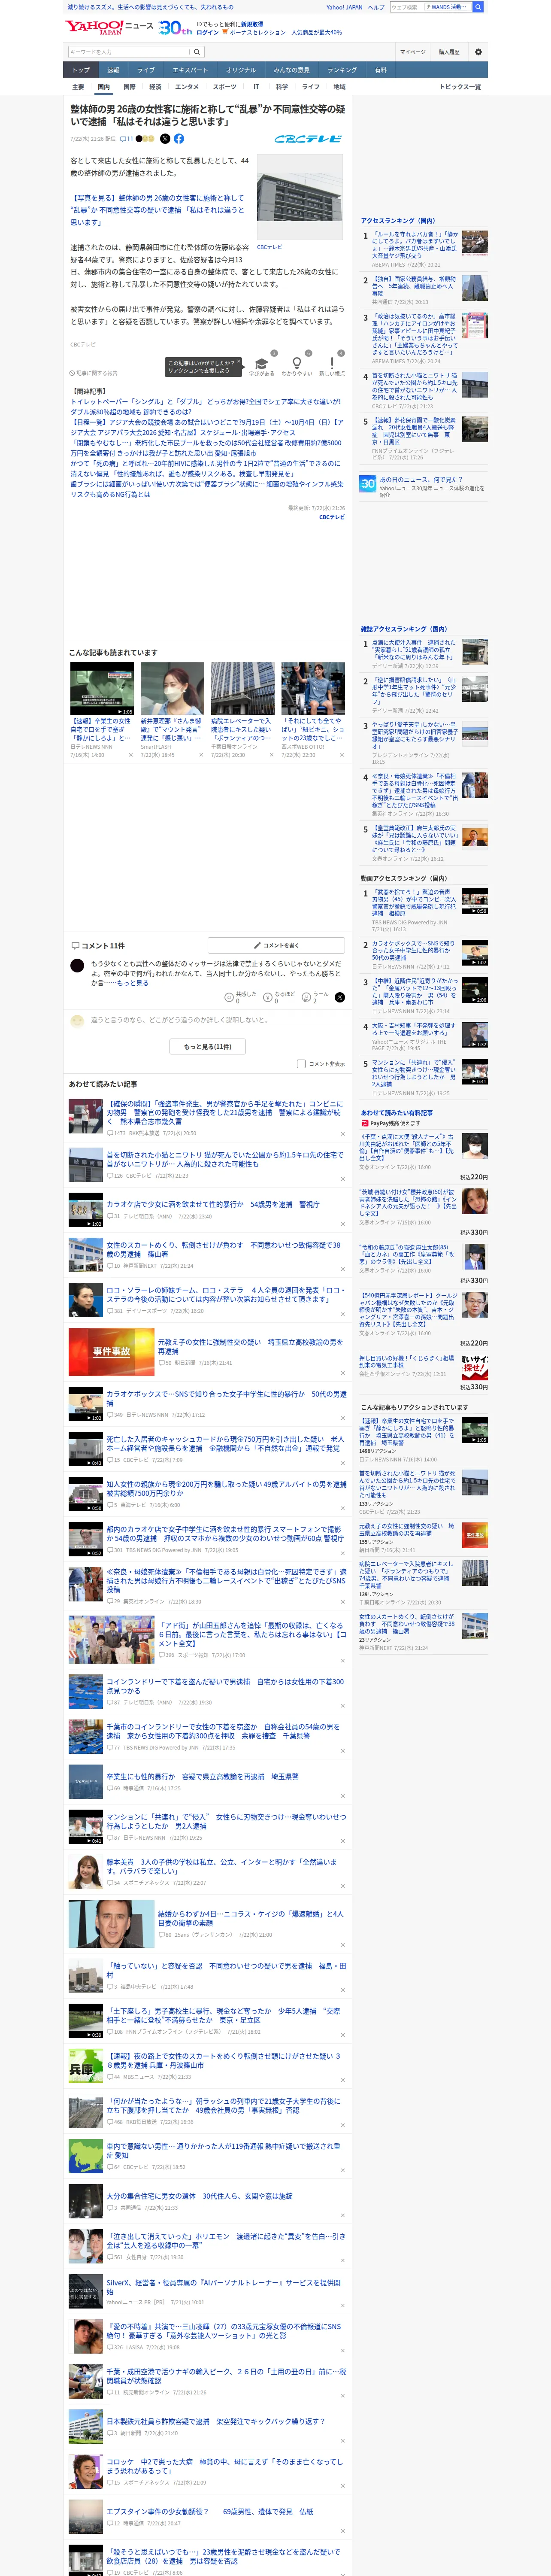Share the article on Facebook
Viewport: 551px width, 2576px height.
point(179,139)
